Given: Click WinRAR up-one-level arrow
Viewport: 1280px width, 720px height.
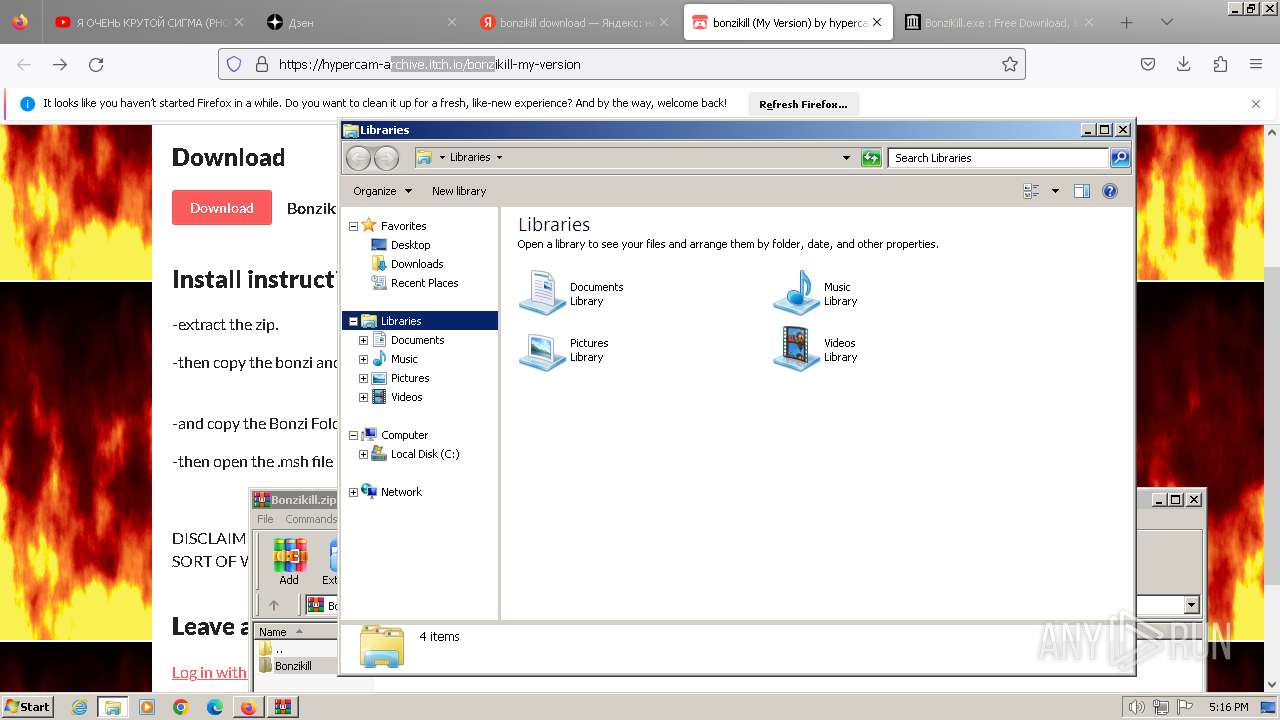Looking at the screenshot, I should coord(274,605).
